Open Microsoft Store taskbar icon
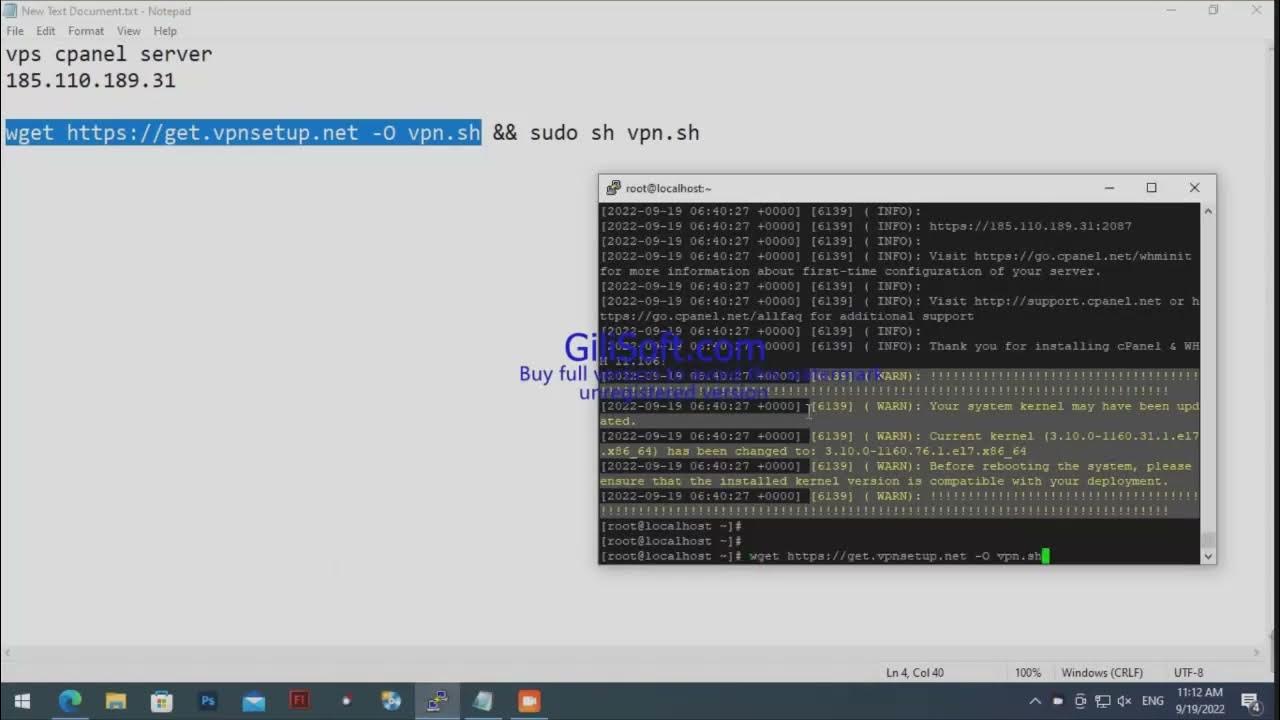Image resolution: width=1280 pixels, height=720 pixels. (162, 701)
